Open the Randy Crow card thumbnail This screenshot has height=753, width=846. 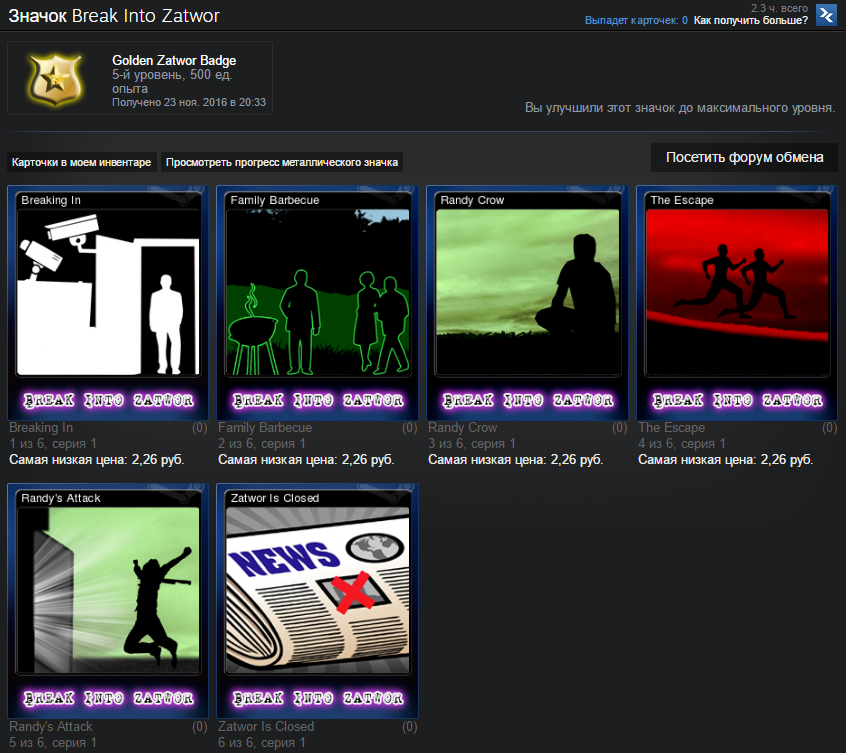(x=528, y=303)
